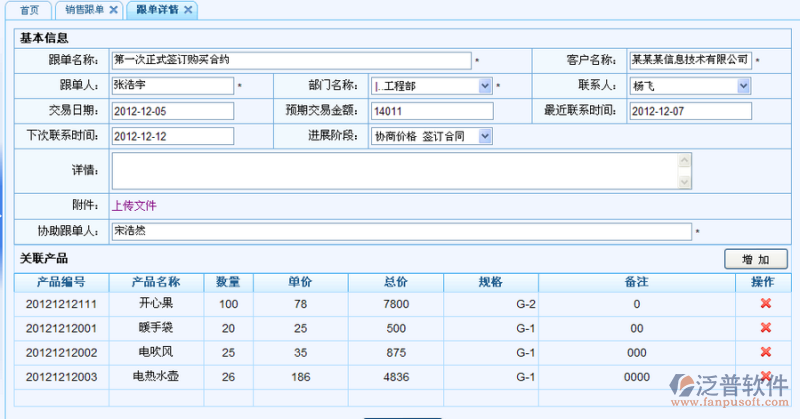Click the 协助跟单人 input field
This screenshot has height=419, width=800.
pos(402,231)
